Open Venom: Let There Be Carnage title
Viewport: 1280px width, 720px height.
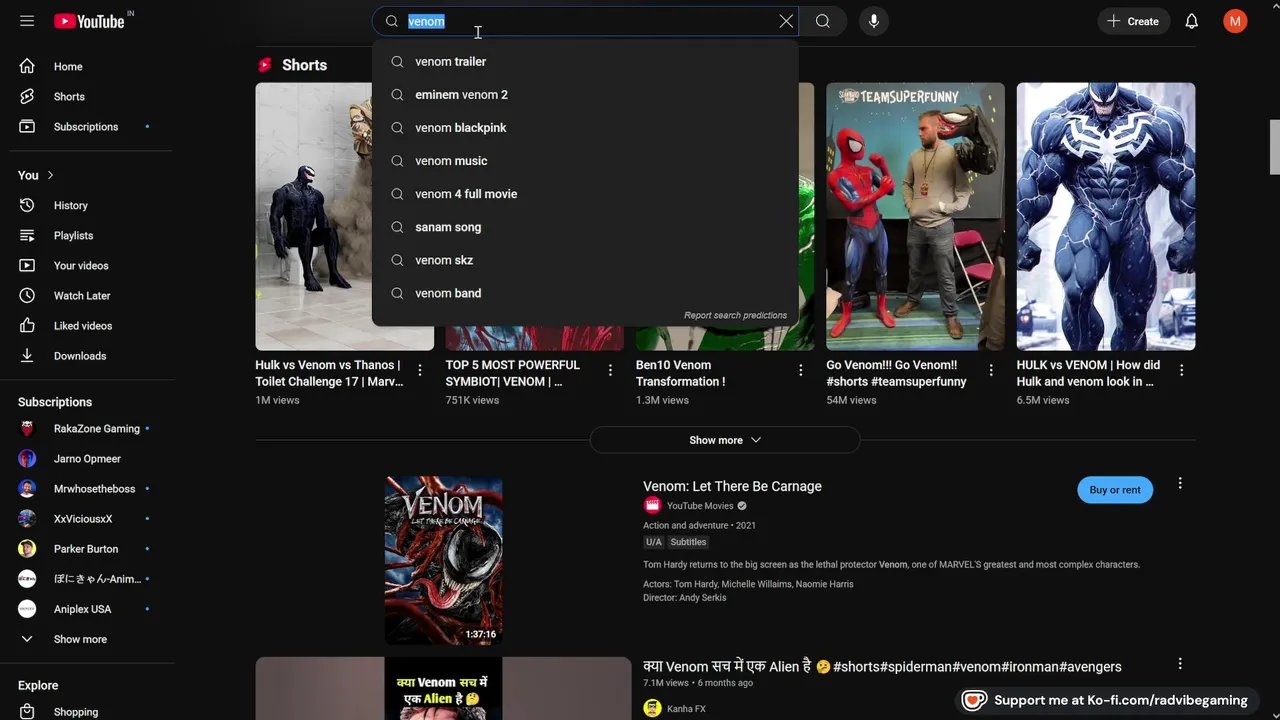click(732, 486)
